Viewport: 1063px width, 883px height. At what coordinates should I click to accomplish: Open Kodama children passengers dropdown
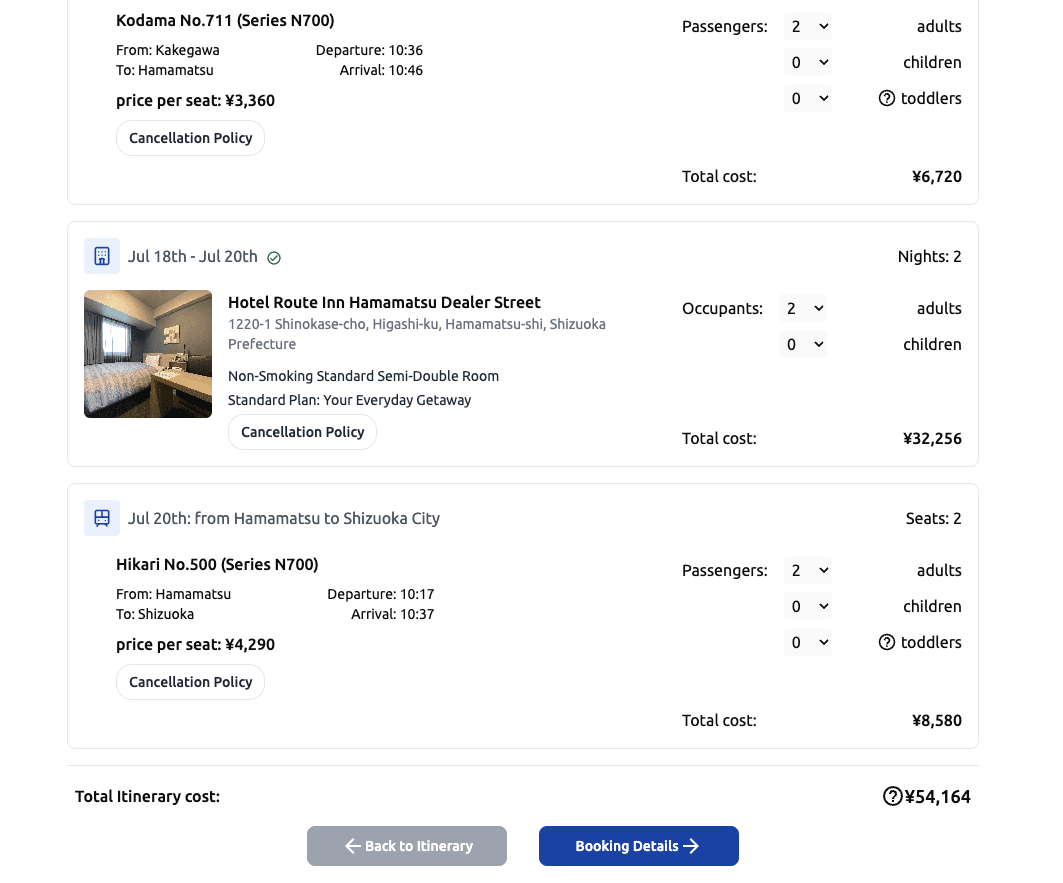pyautogui.click(x=808, y=63)
